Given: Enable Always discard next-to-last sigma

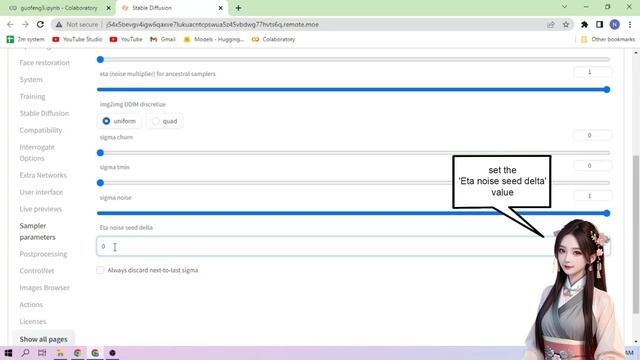Looking at the screenshot, I should point(100,270).
